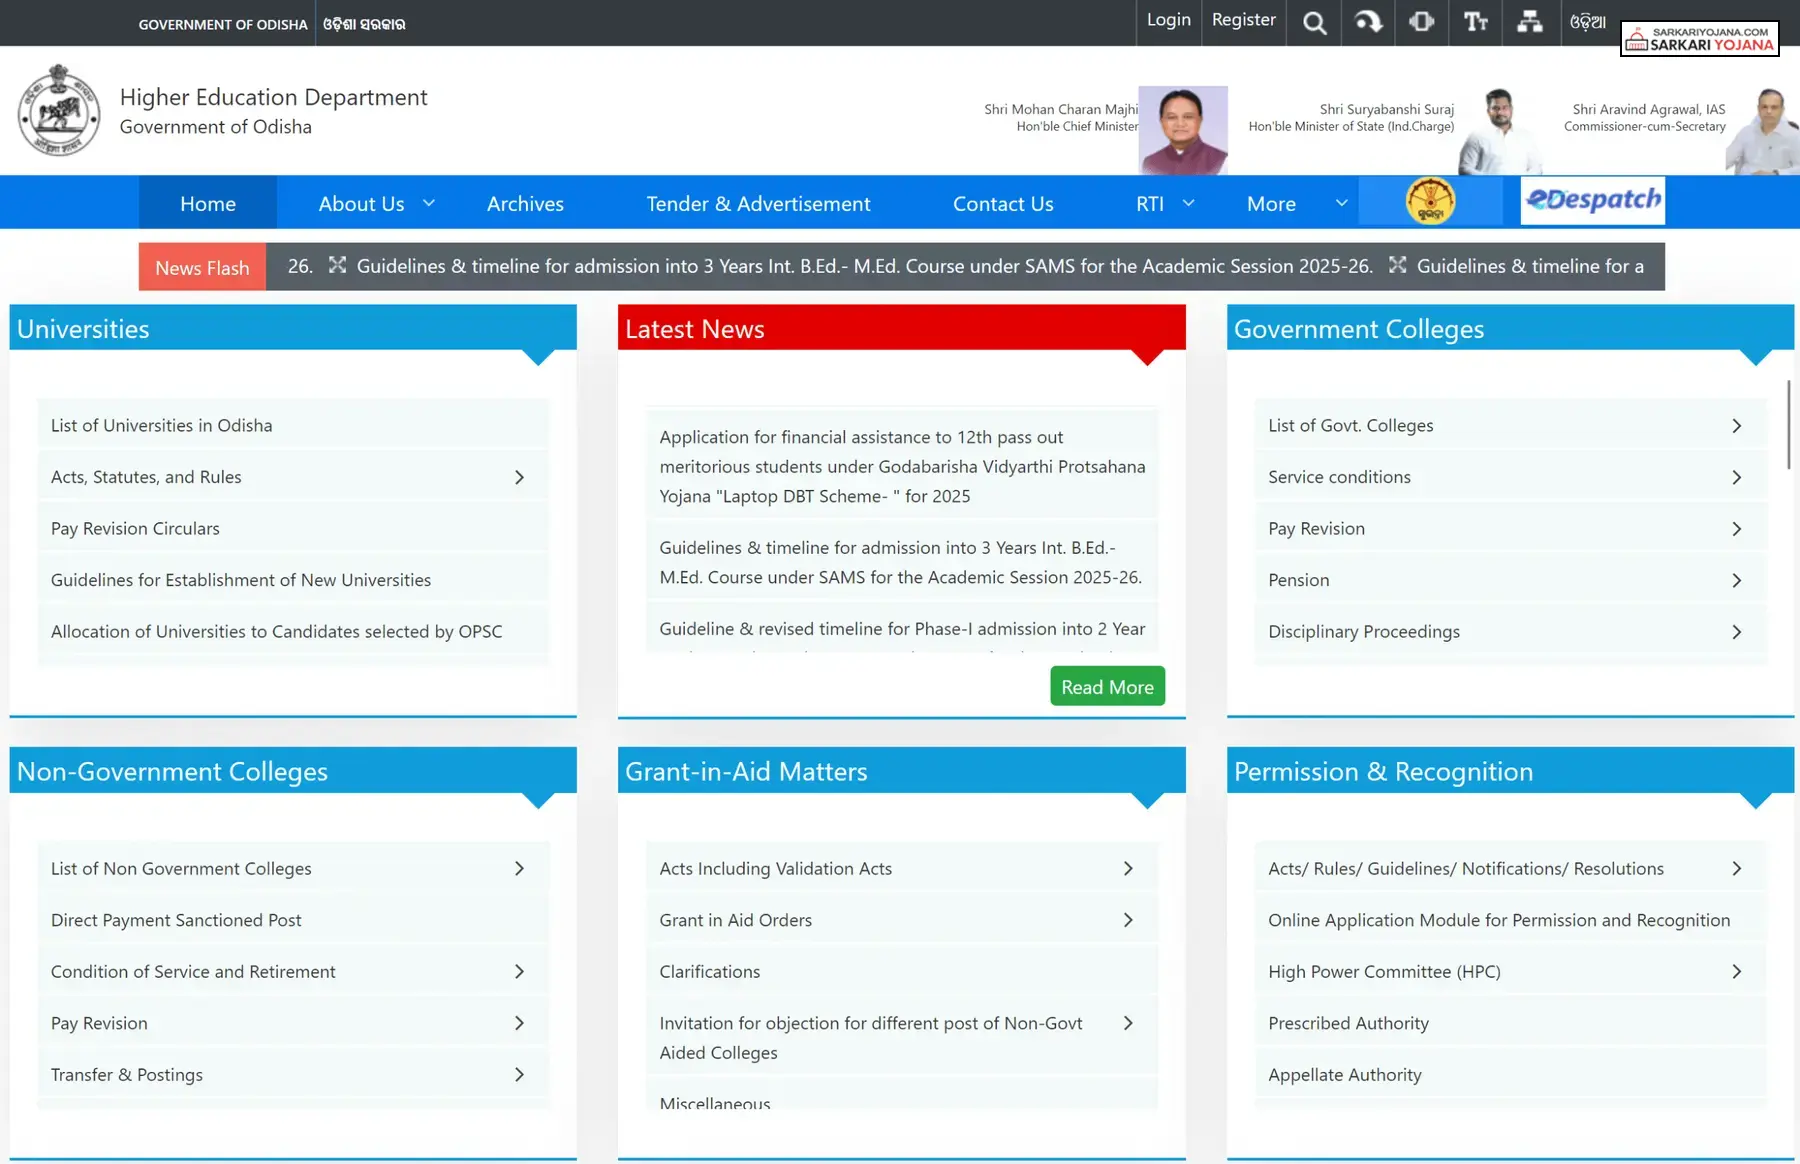Open the sitemap icon in the top bar

1531,22
